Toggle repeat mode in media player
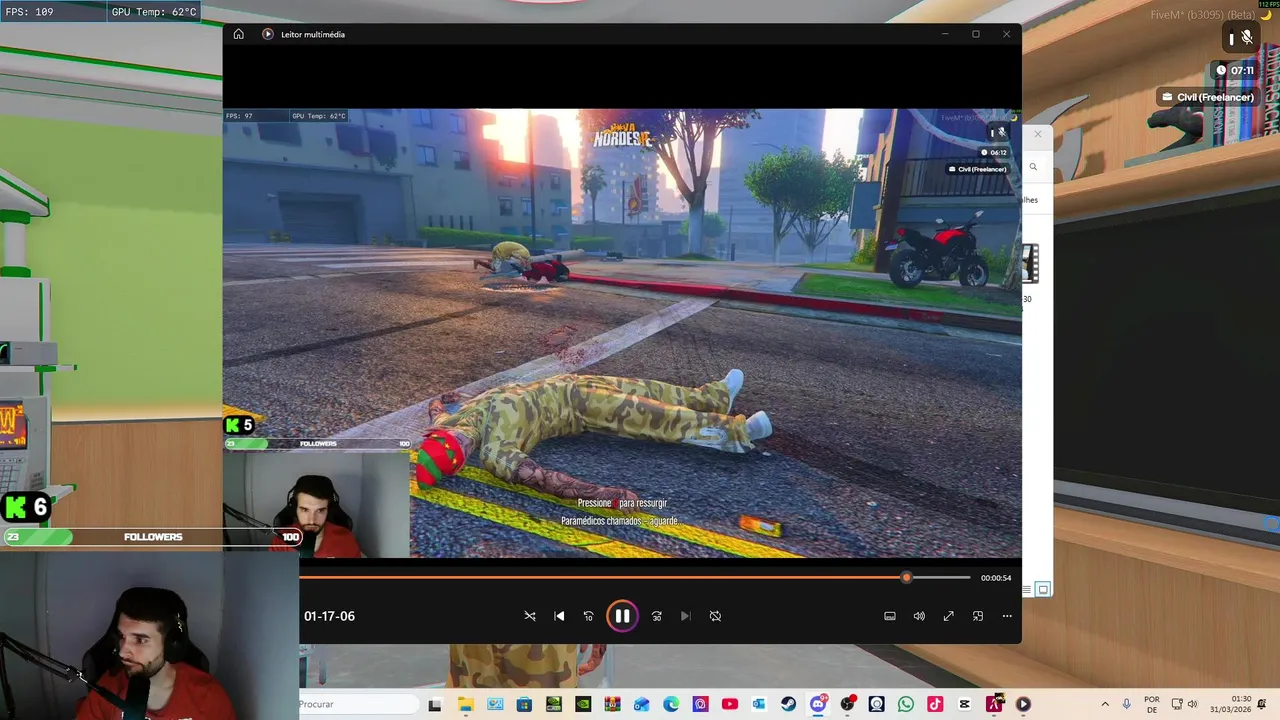 point(715,616)
